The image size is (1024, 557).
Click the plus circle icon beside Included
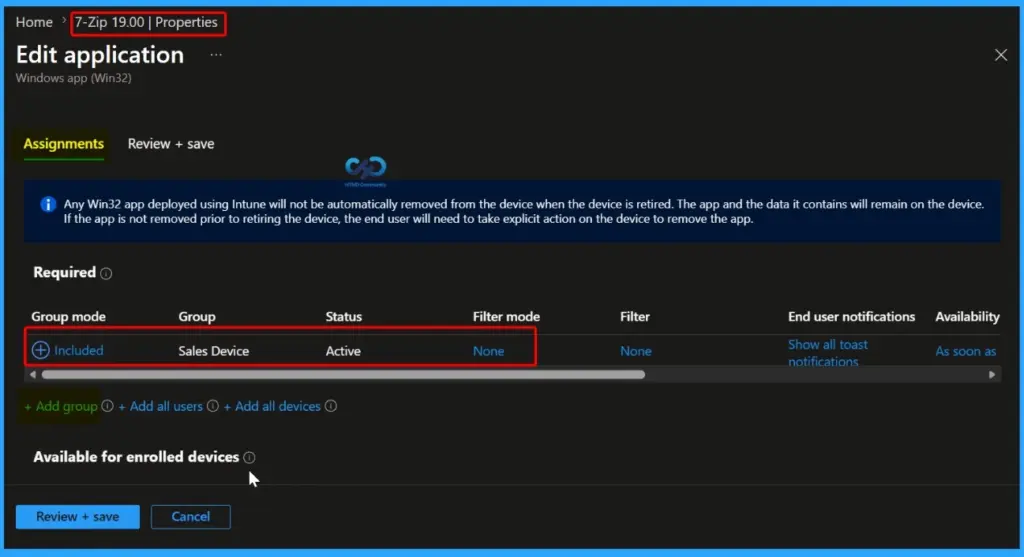(x=40, y=351)
